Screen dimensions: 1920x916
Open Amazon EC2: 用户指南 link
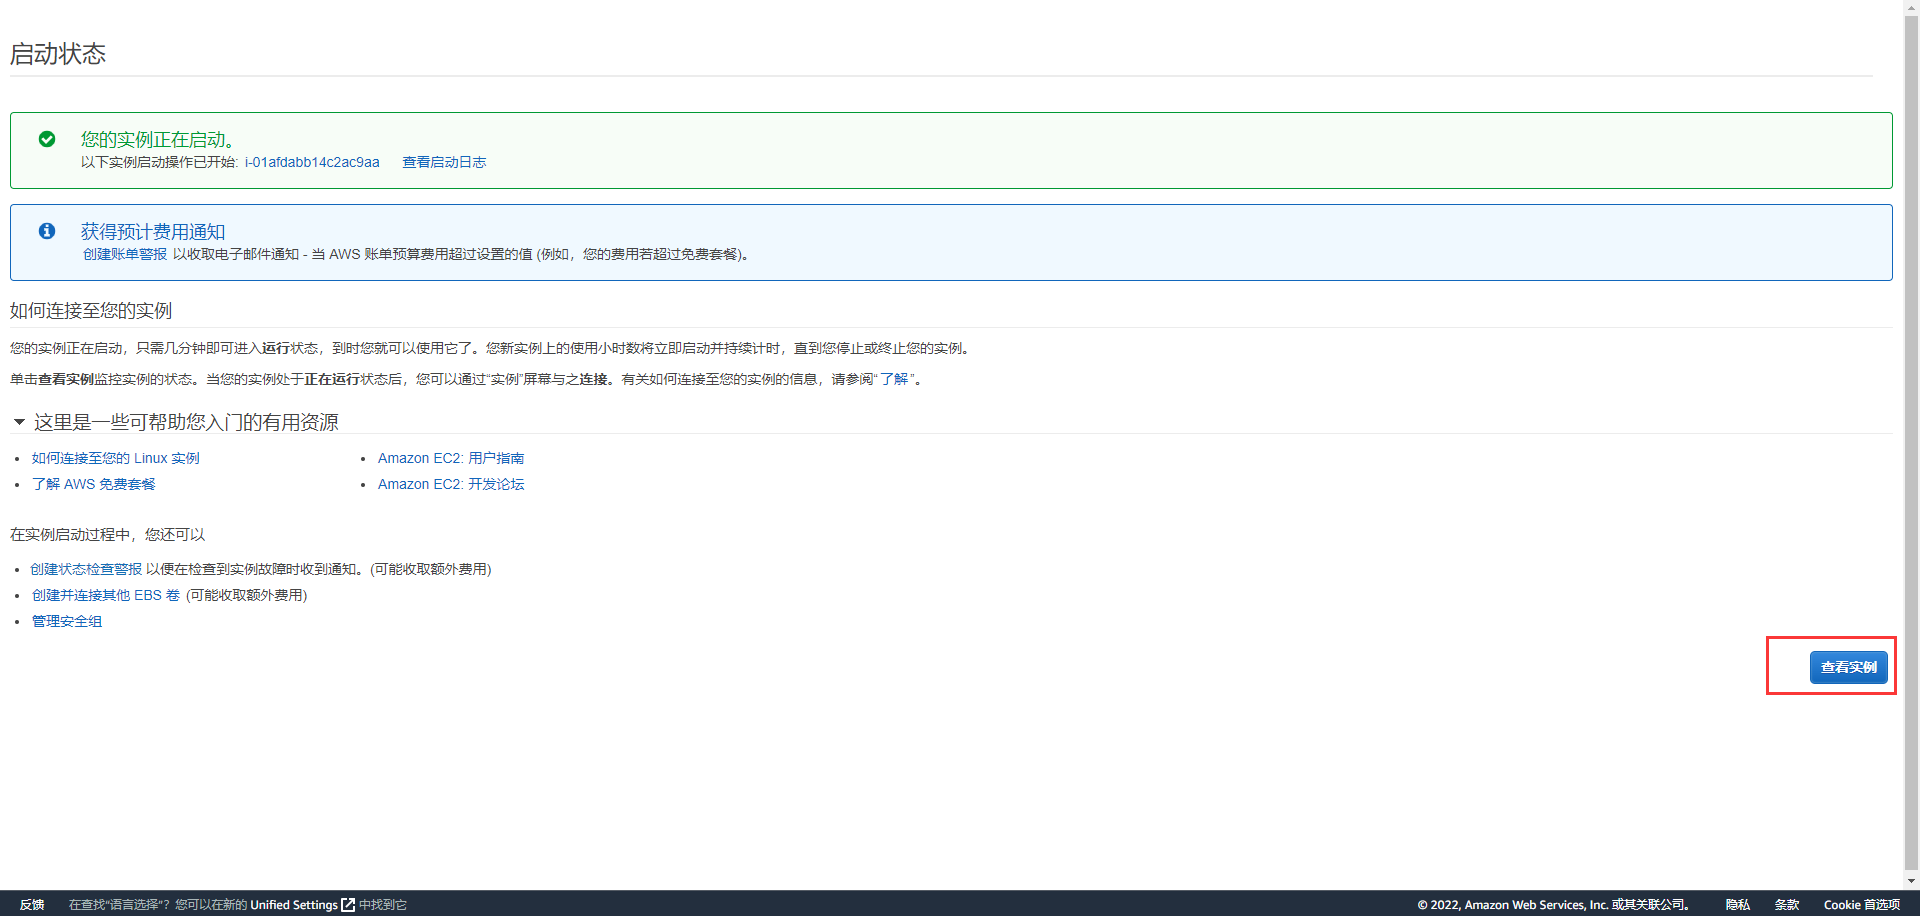(450, 458)
